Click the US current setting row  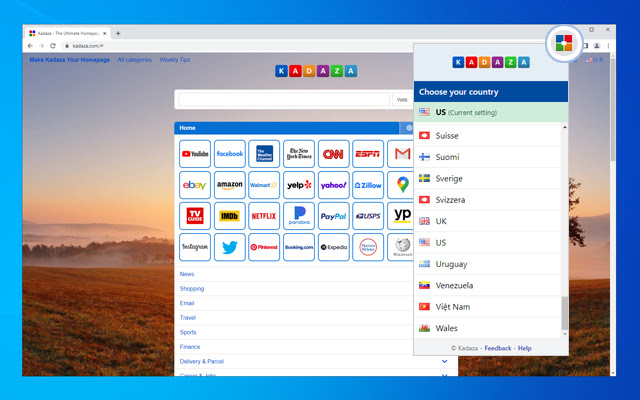pos(491,112)
